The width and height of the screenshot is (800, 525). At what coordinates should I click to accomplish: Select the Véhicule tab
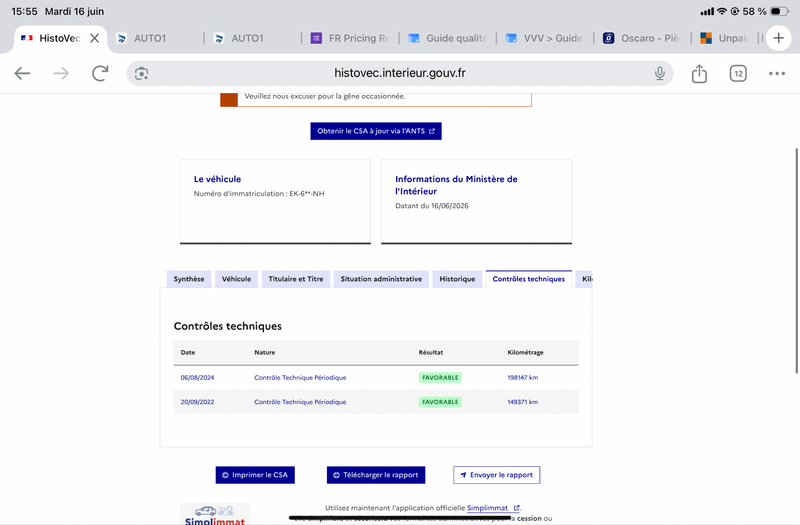pos(236,279)
